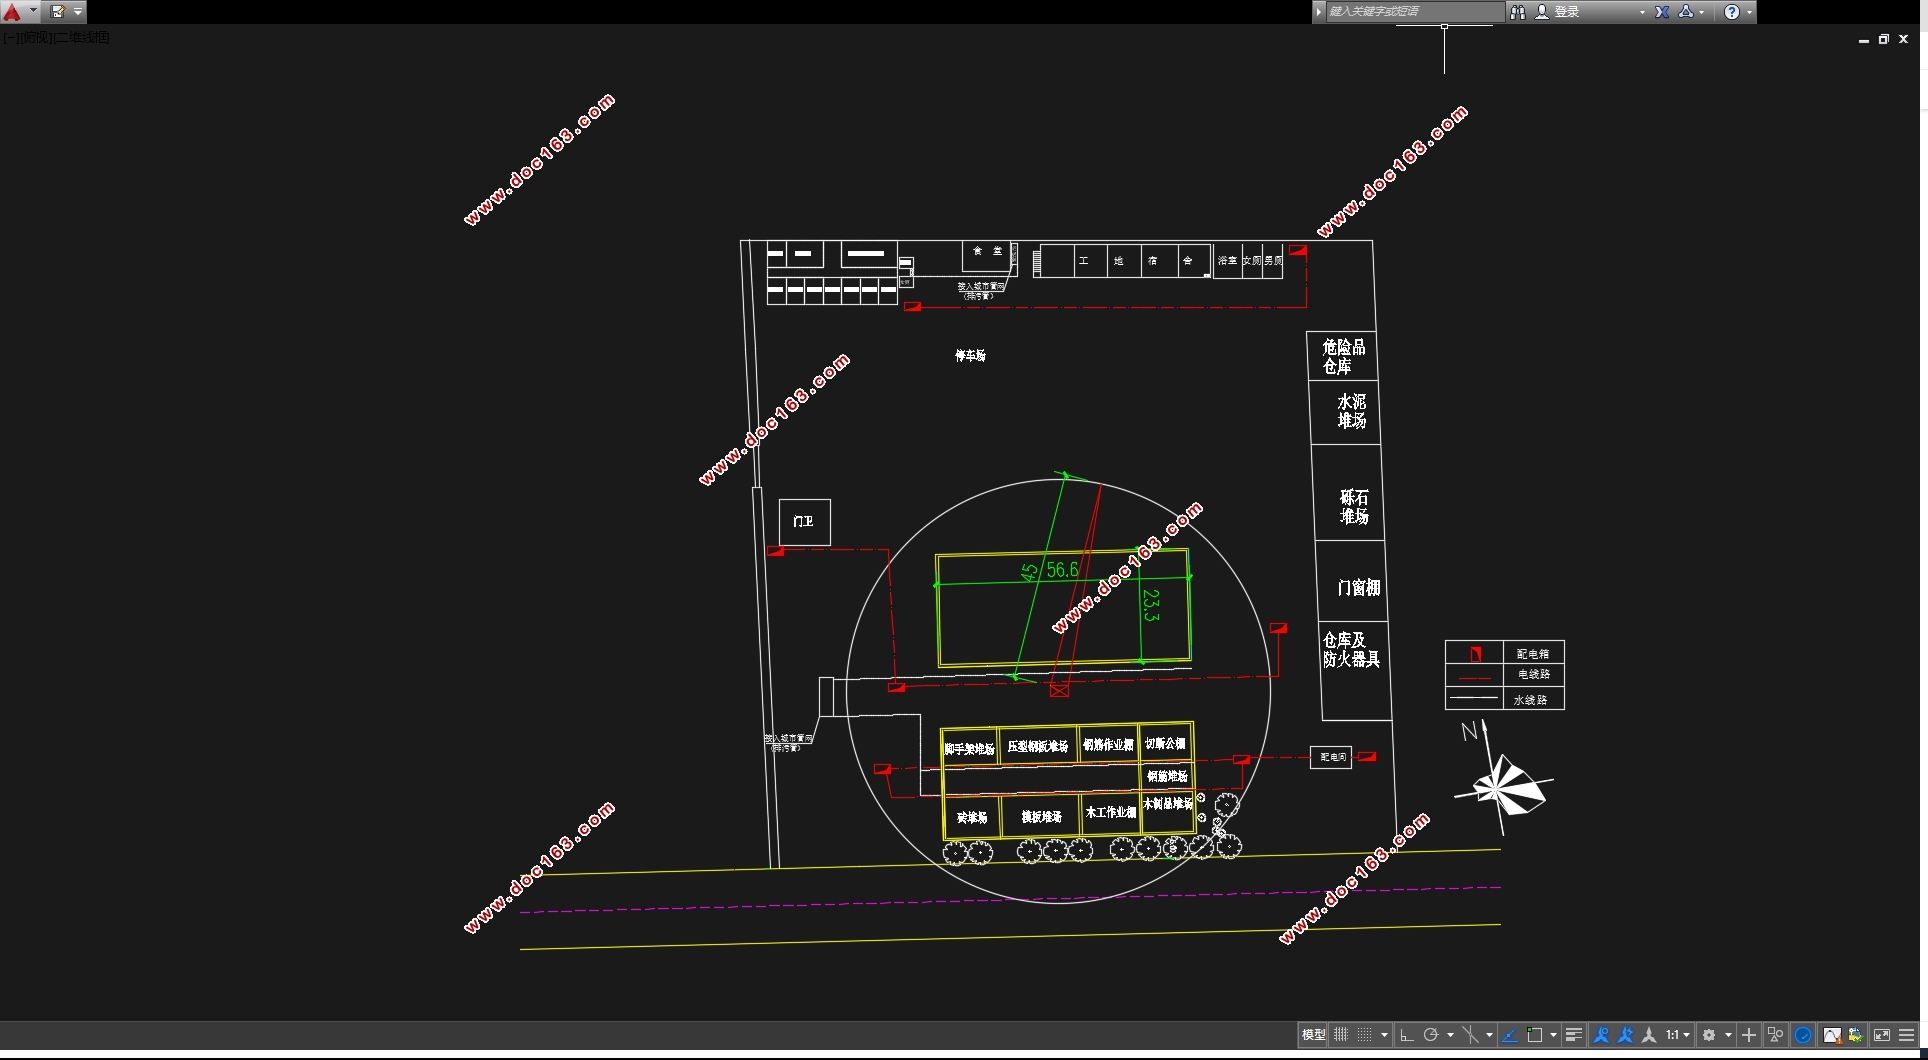The width and height of the screenshot is (1928, 1060).
Task: Click the red distribution box legend symbol
Action: coord(1475,654)
